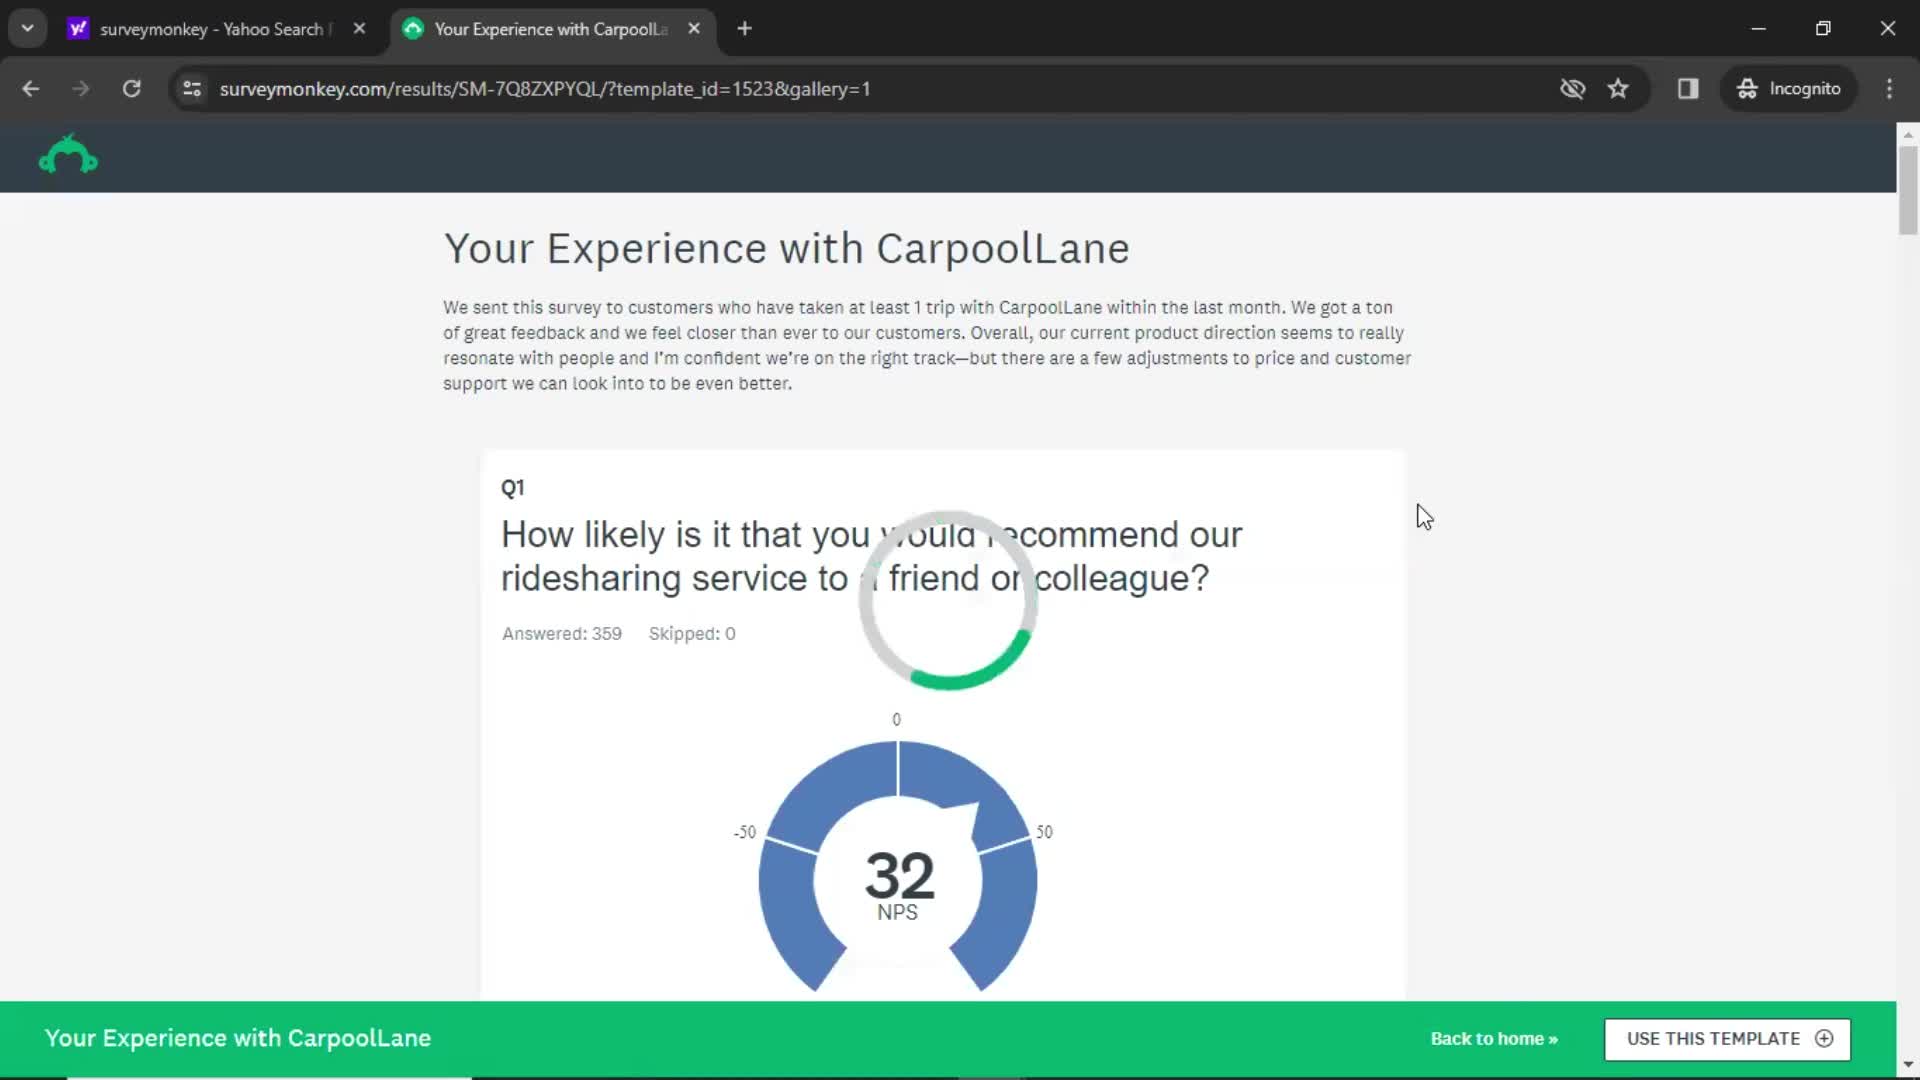The width and height of the screenshot is (1920, 1080).
Task: Click the incognito mode icon
Action: coord(1745,88)
